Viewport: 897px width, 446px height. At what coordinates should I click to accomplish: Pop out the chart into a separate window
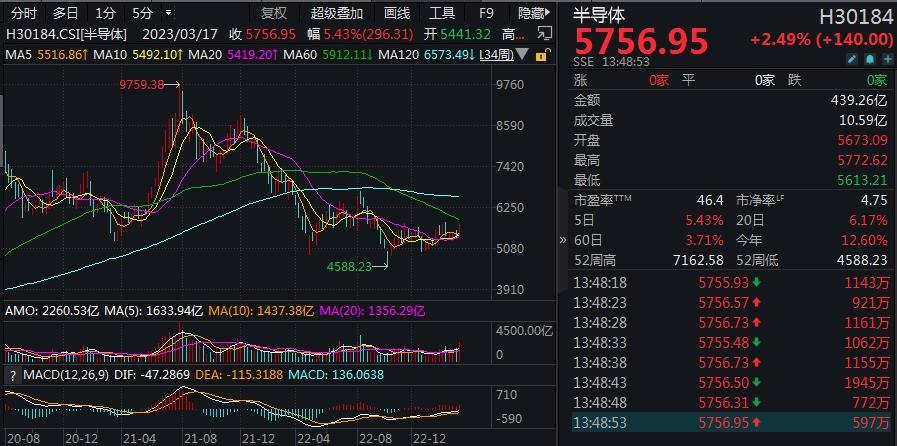(546, 34)
